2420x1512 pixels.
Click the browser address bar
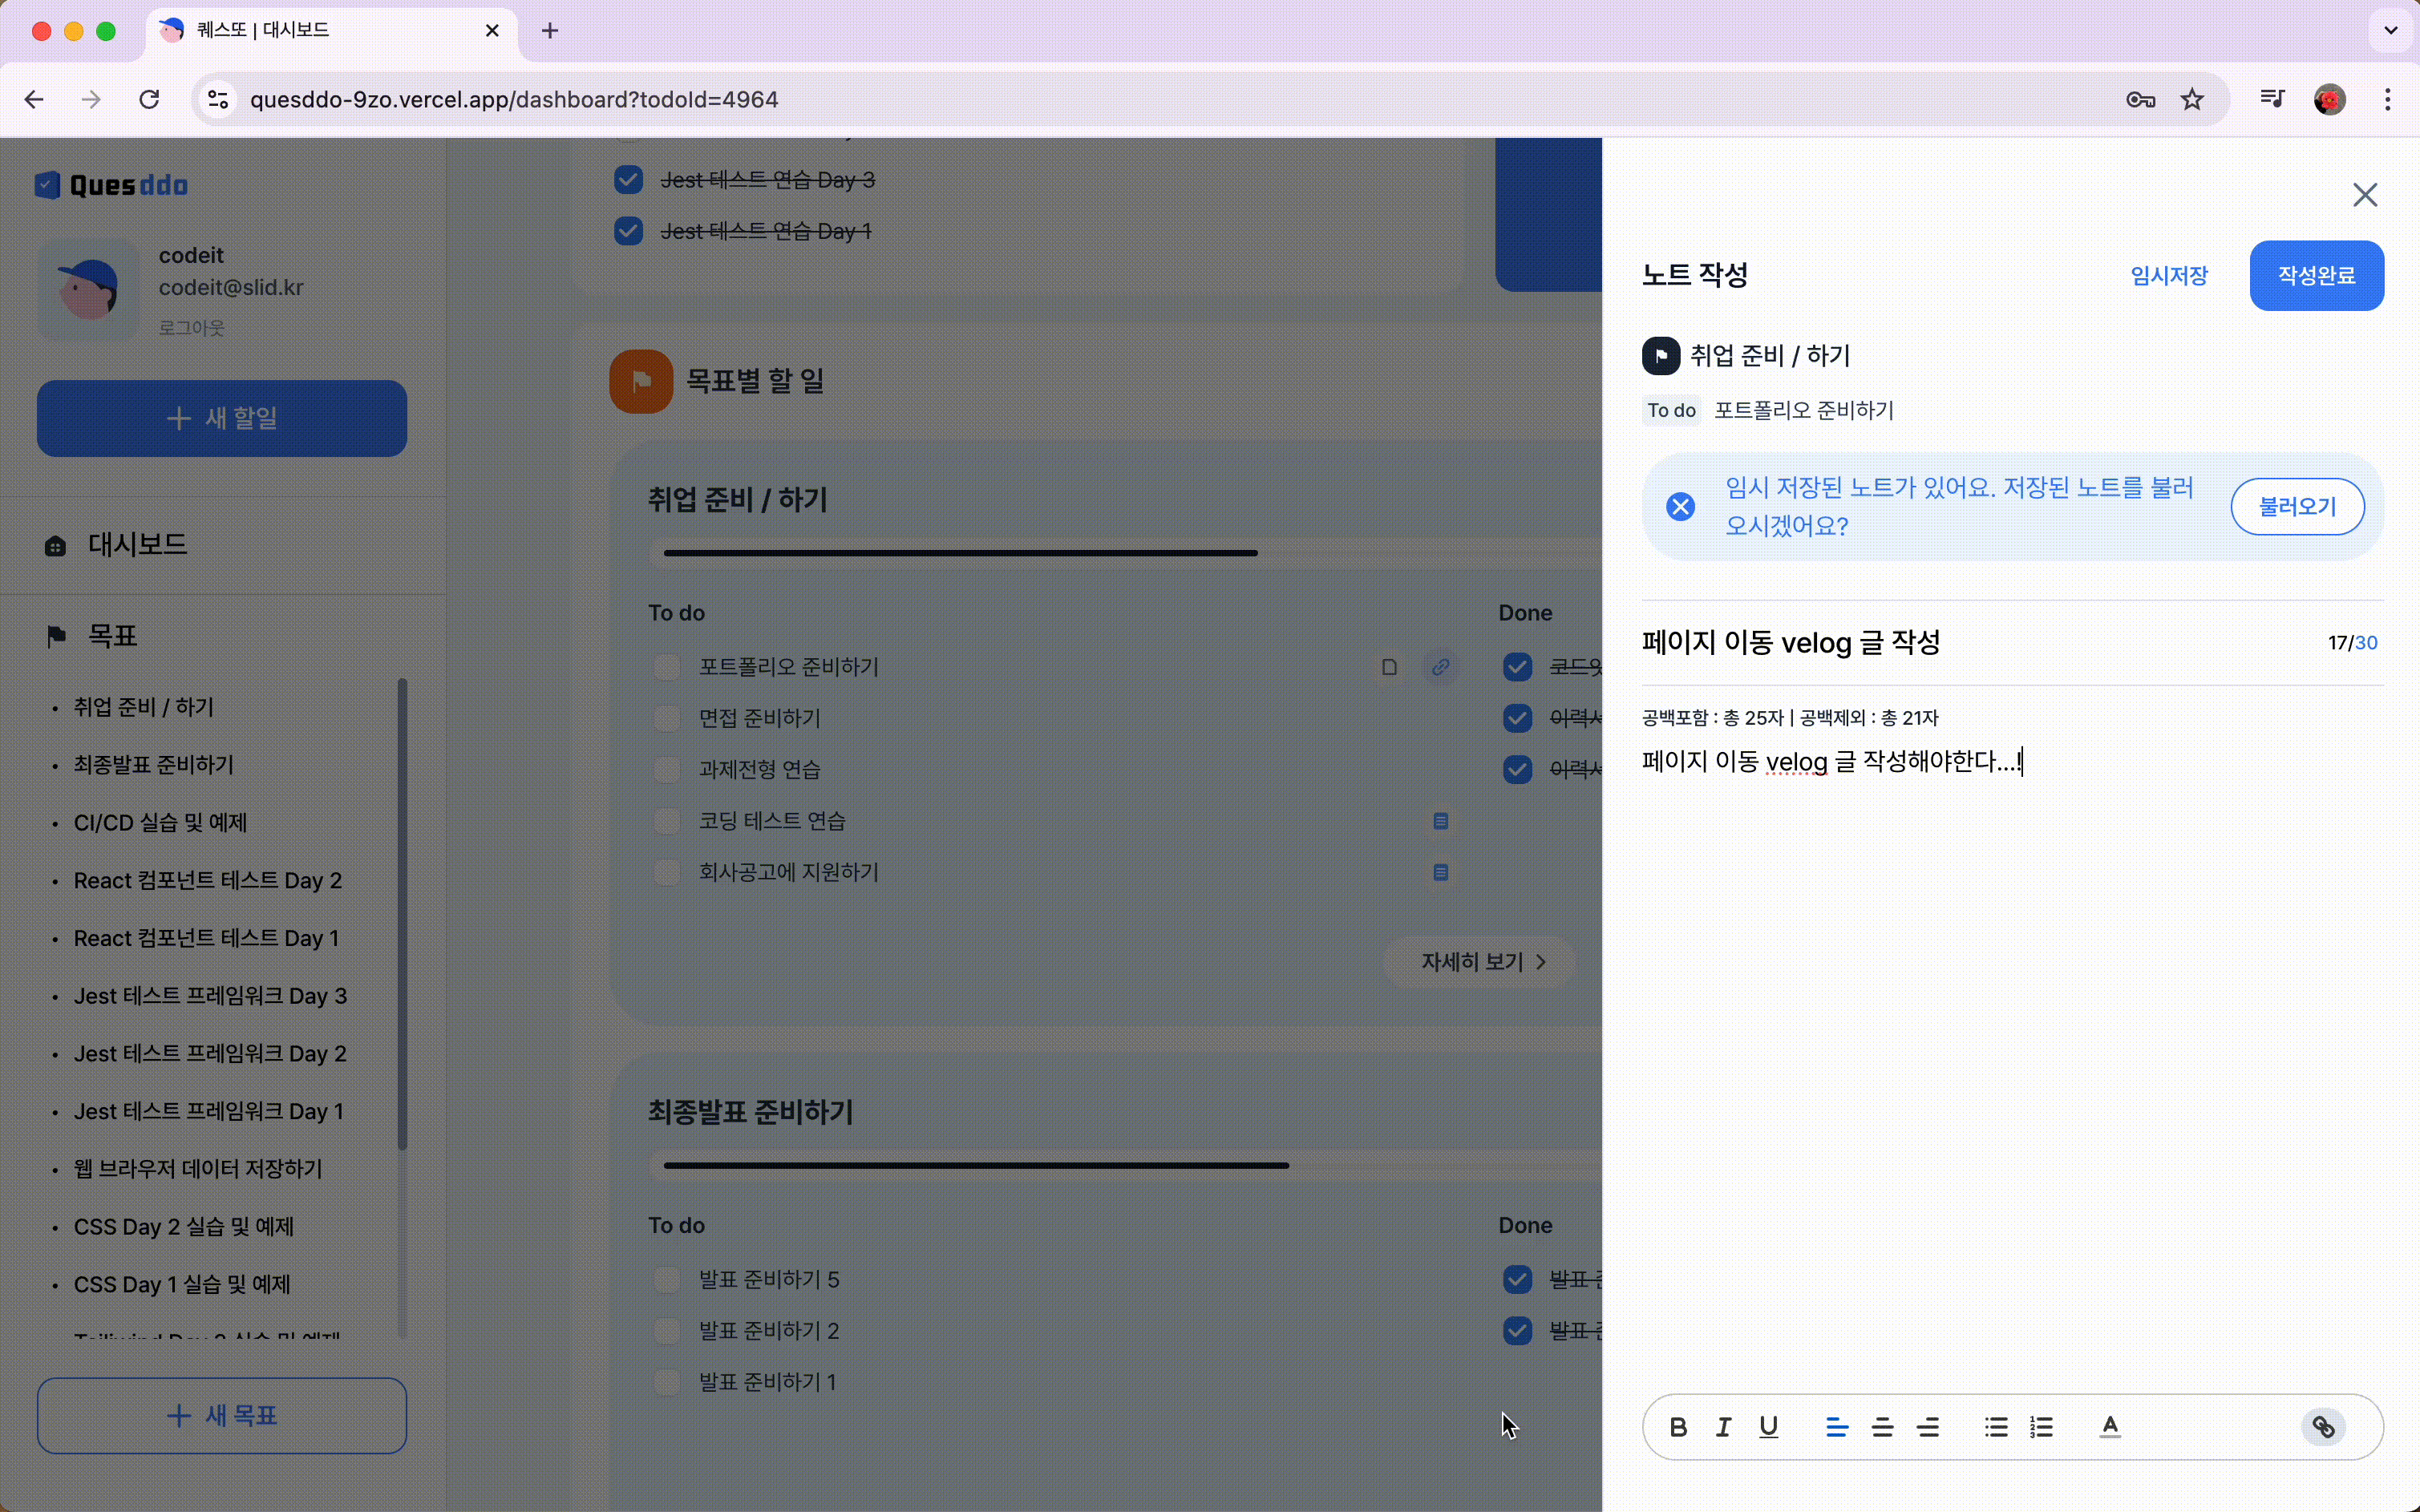[800, 99]
